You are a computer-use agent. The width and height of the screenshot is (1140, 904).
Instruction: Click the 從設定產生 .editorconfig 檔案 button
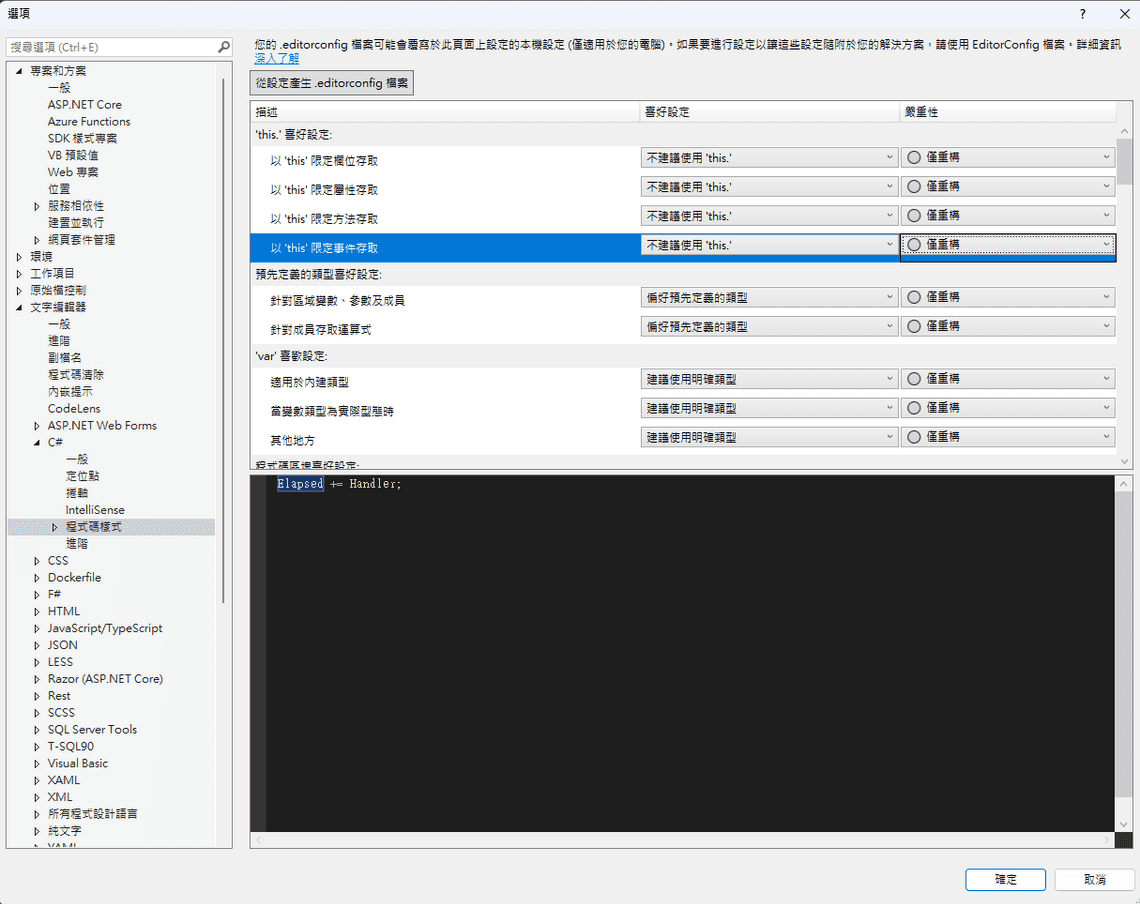331,83
